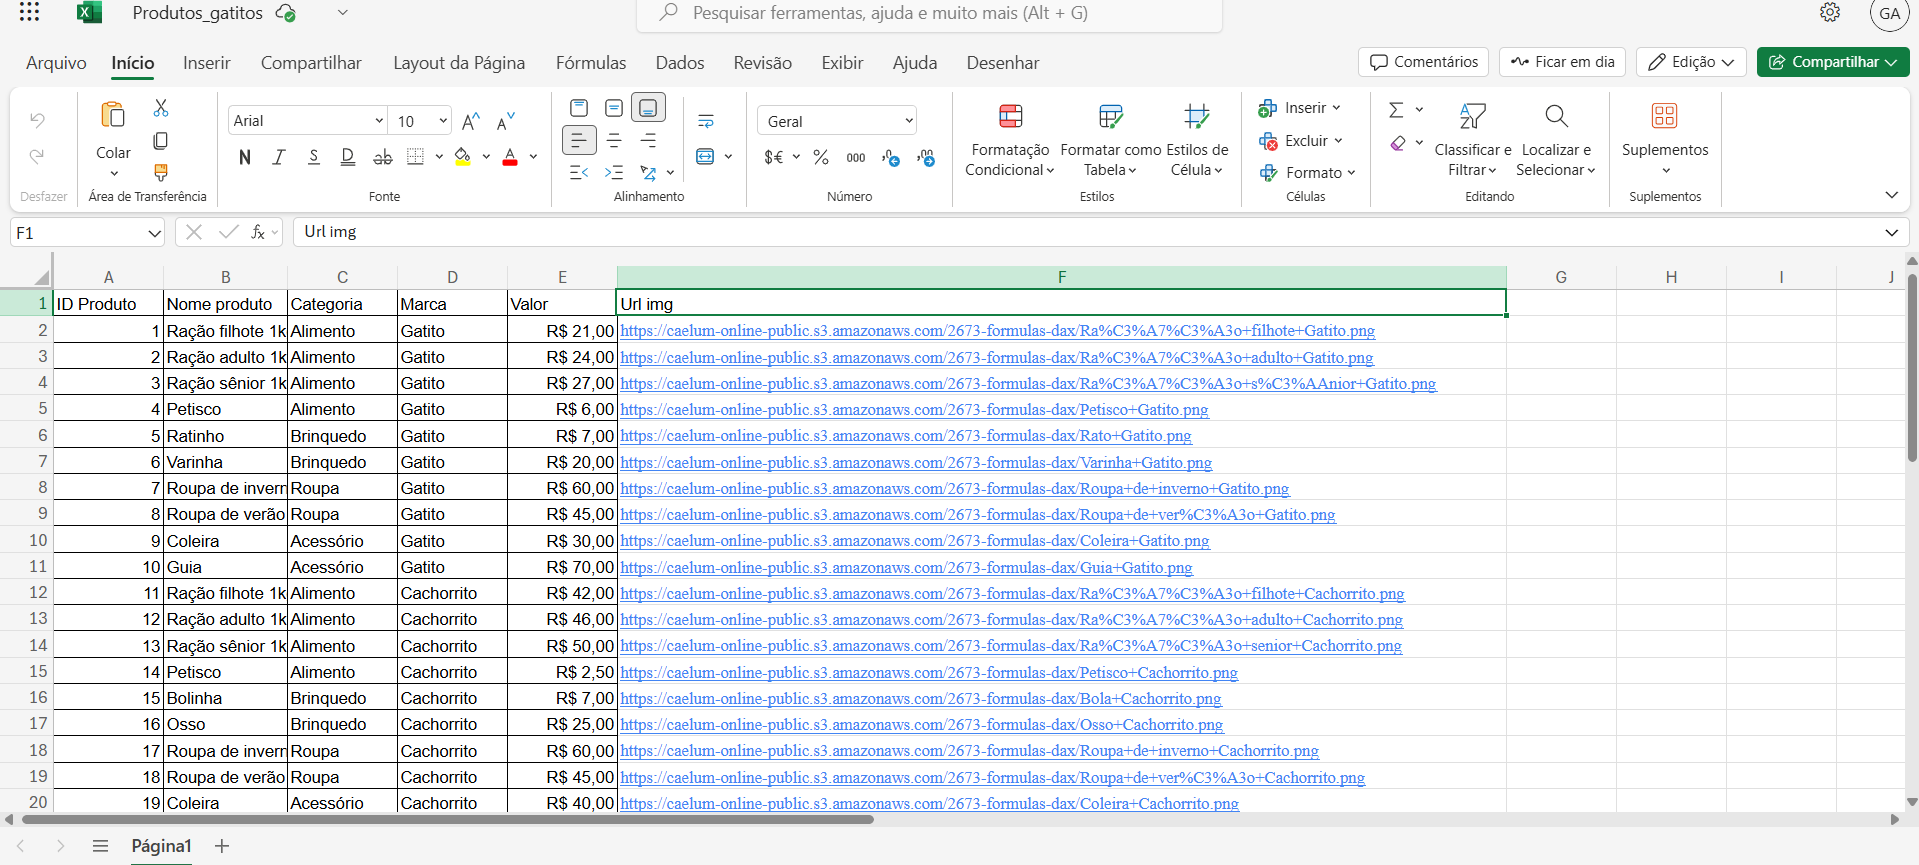Open Formatação Condicional dropdown
Viewport: 1919px width, 865px height.
tap(1010, 141)
